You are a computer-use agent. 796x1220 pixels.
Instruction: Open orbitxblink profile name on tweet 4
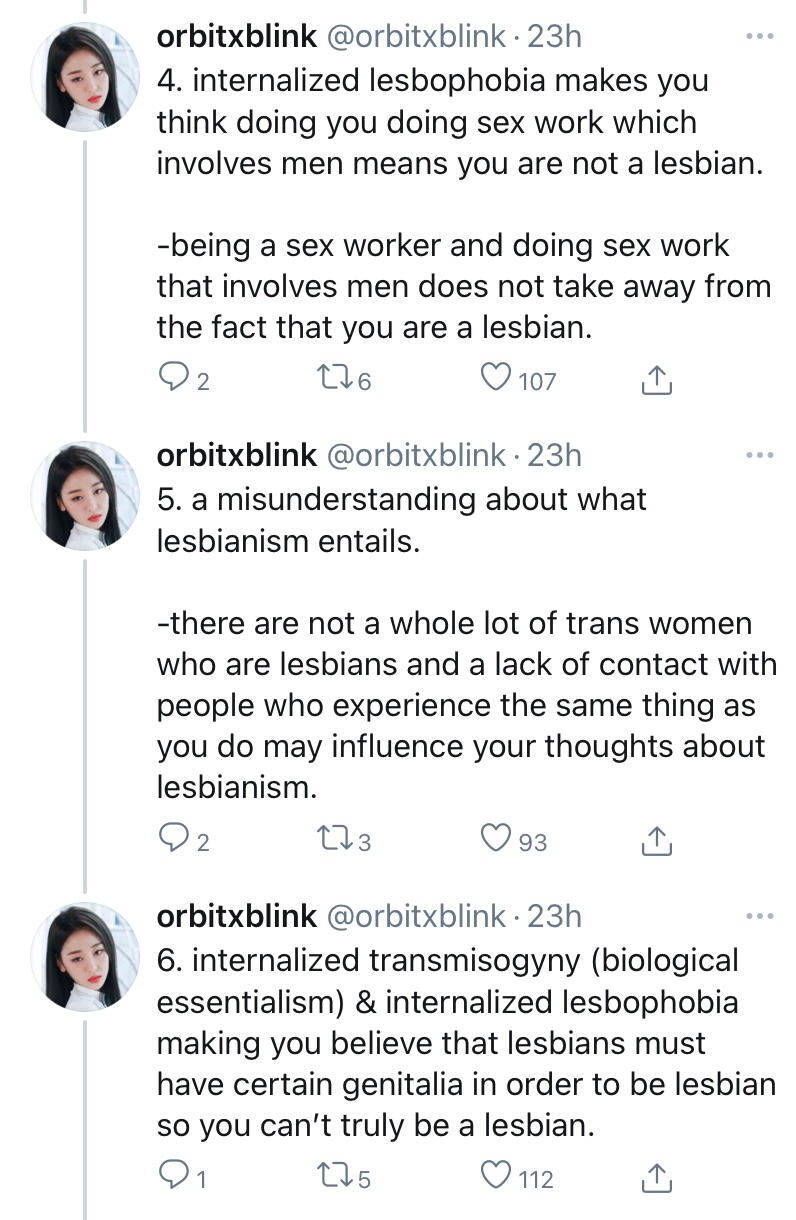(x=236, y=37)
